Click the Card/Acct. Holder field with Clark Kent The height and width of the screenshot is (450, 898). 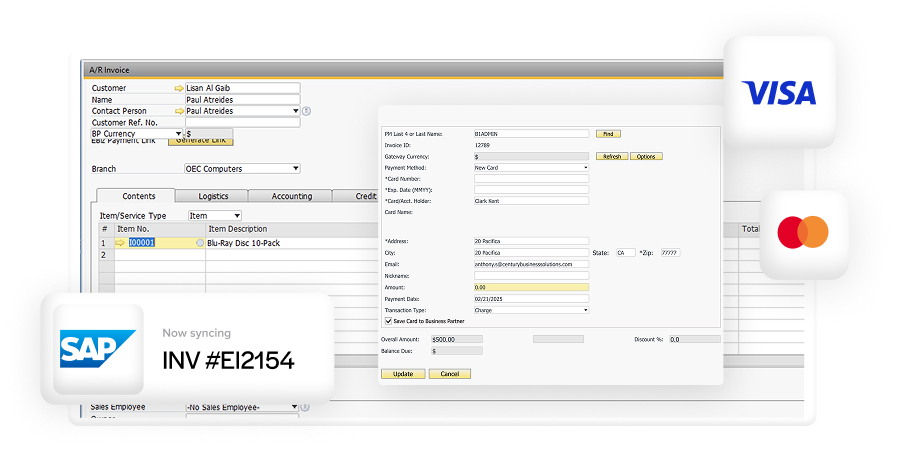click(x=531, y=201)
